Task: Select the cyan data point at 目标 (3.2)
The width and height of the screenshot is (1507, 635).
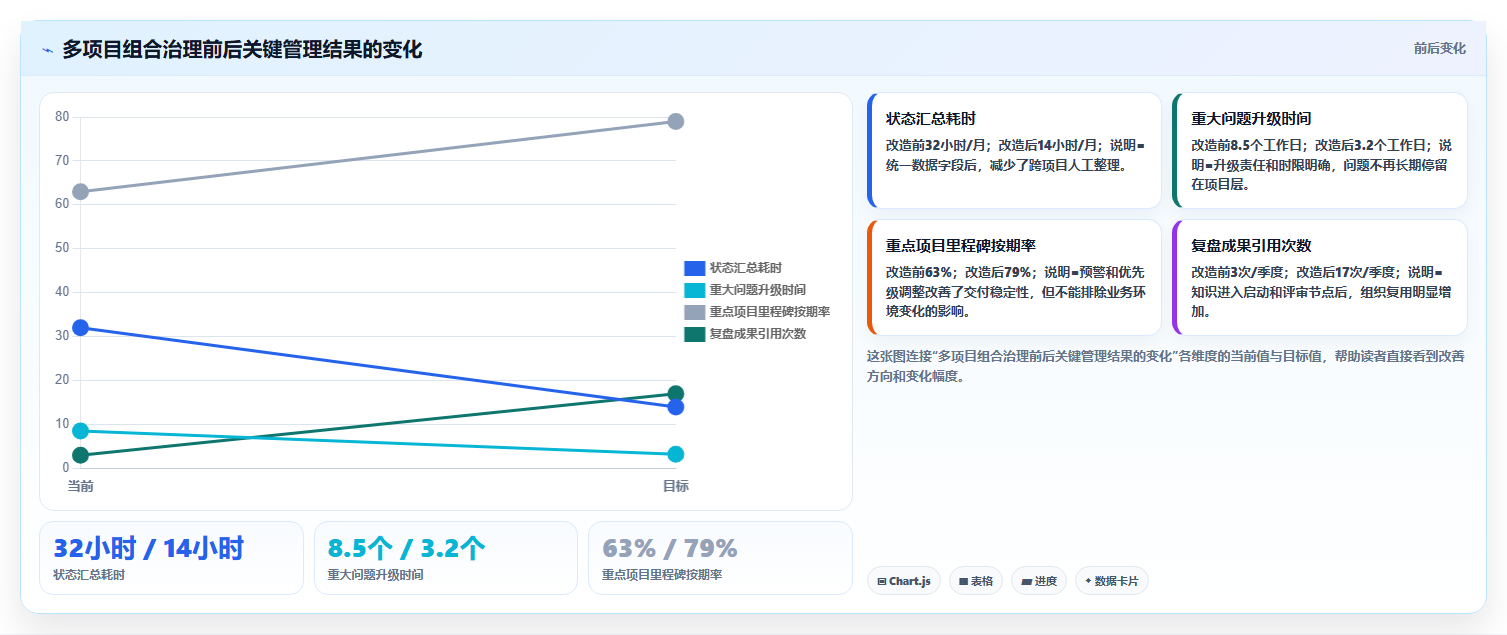Action: tap(675, 454)
